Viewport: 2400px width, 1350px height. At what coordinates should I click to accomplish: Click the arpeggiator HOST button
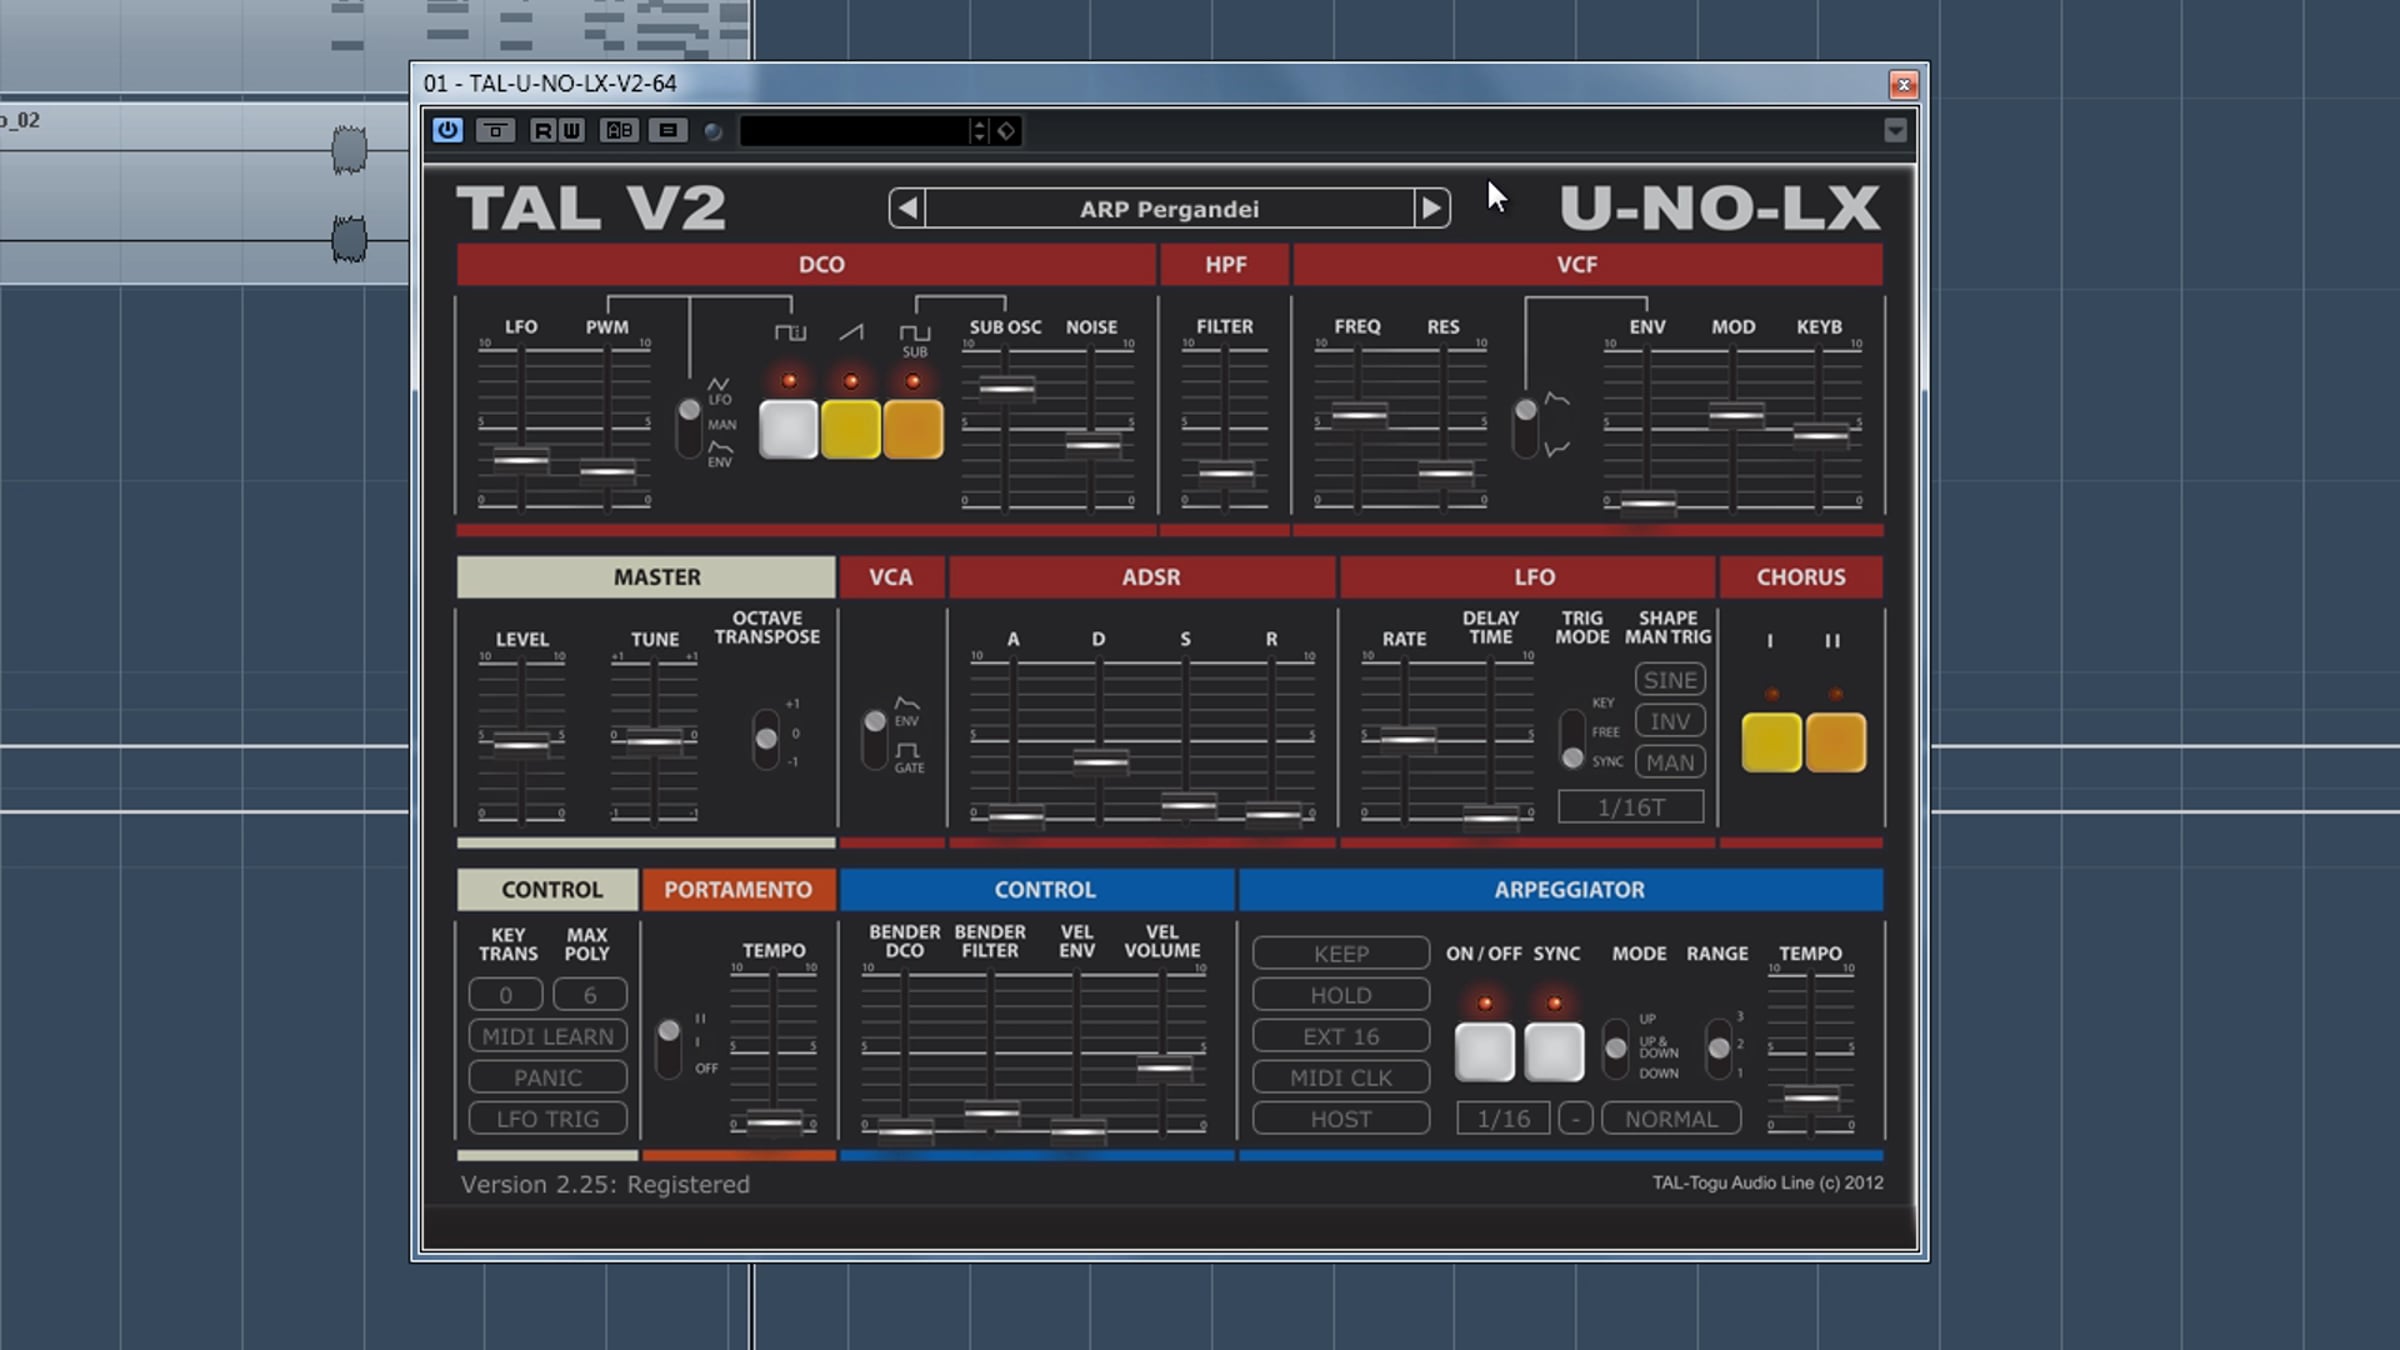[1341, 1118]
